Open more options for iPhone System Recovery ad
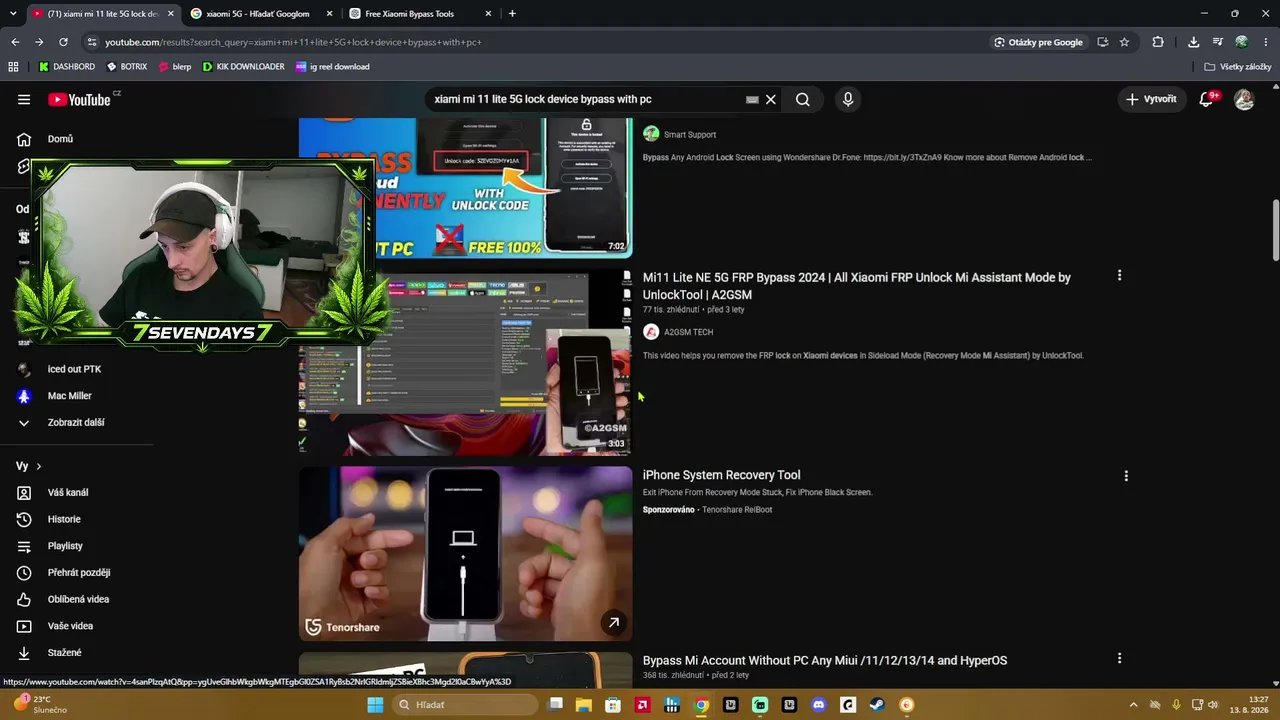 [x=1126, y=476]
